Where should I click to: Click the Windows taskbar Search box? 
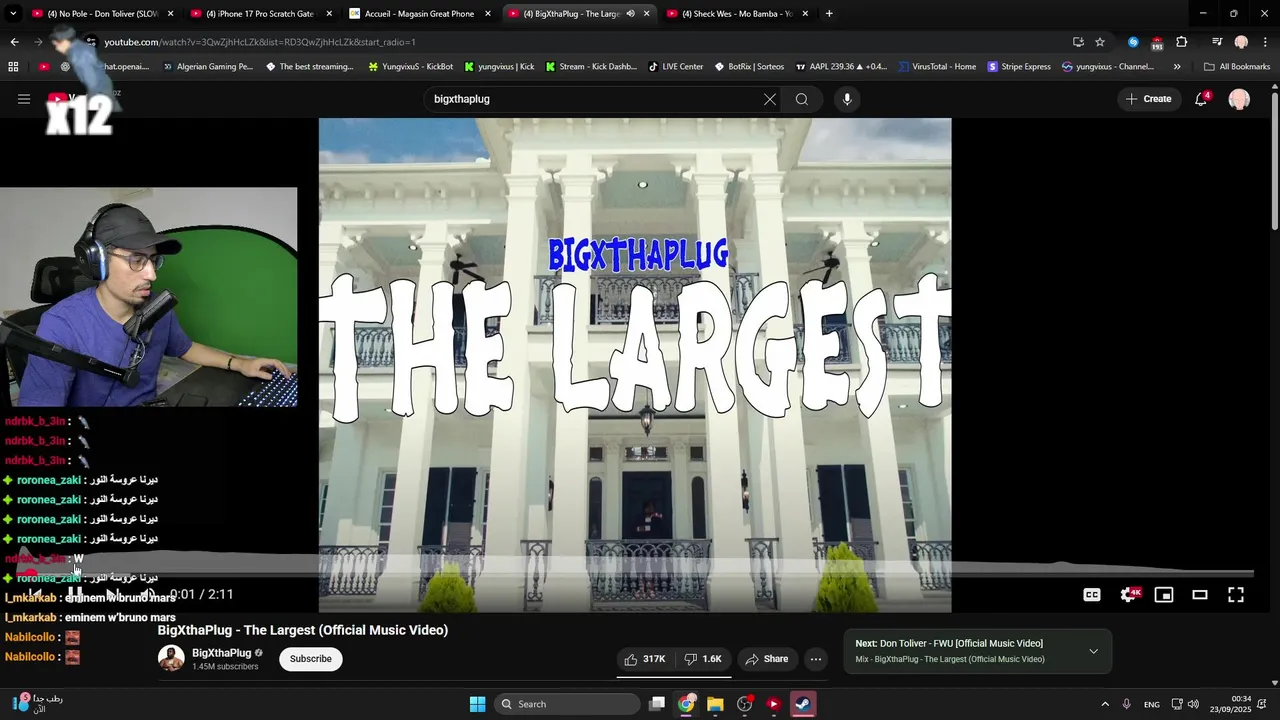[x=567, y=704]
